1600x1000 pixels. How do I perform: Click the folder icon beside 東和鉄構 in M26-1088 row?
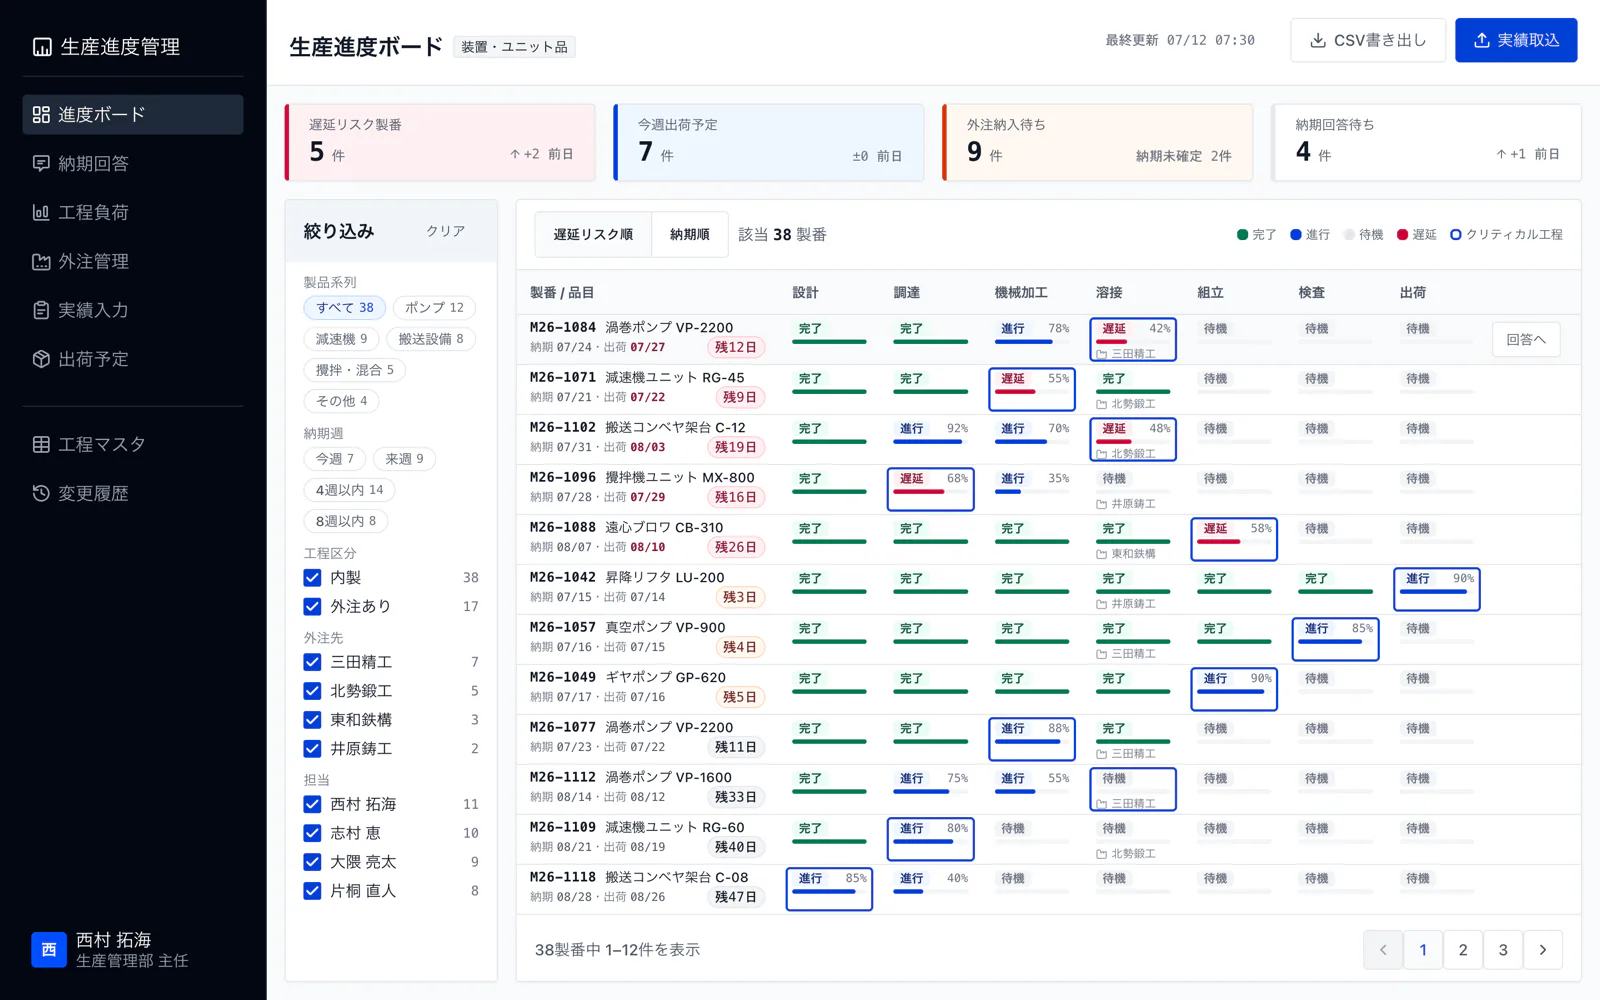point(1101,554)
